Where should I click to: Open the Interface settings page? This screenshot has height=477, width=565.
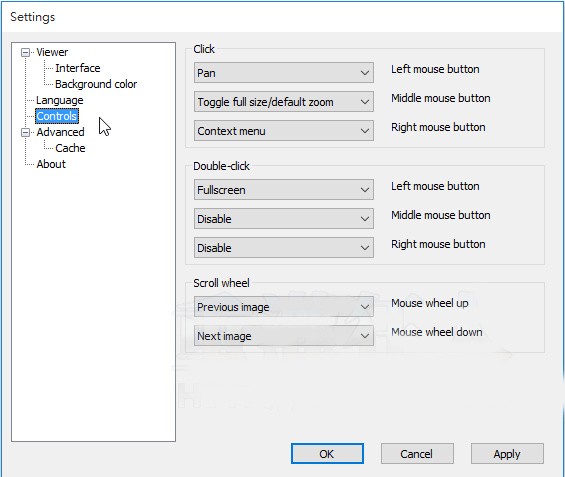pyautogui.click(x=77, y=68)
